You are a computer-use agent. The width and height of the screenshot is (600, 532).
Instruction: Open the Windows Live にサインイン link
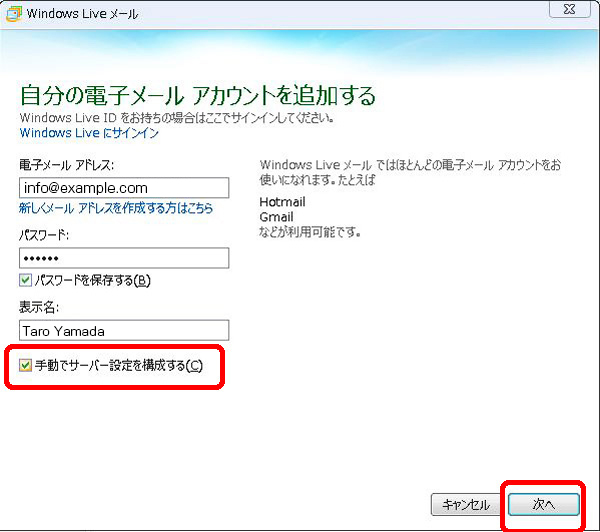click(x=89, y=133)
